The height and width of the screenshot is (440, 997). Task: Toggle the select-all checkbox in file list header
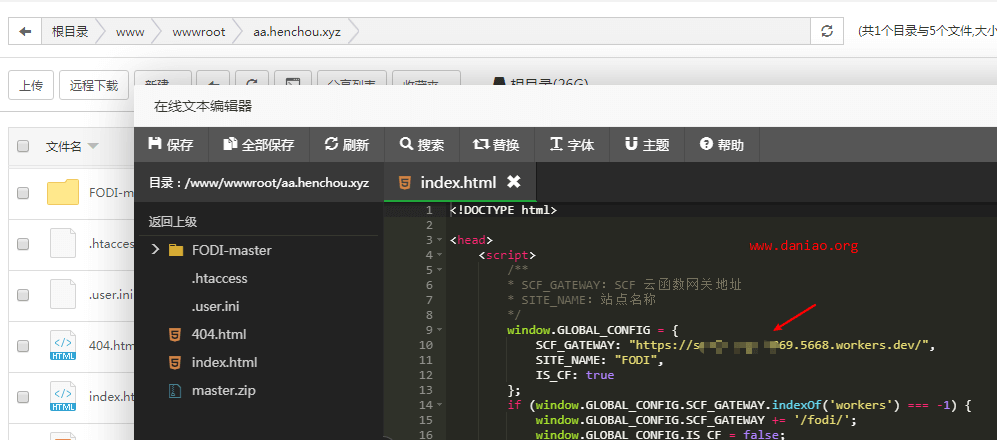23,146
